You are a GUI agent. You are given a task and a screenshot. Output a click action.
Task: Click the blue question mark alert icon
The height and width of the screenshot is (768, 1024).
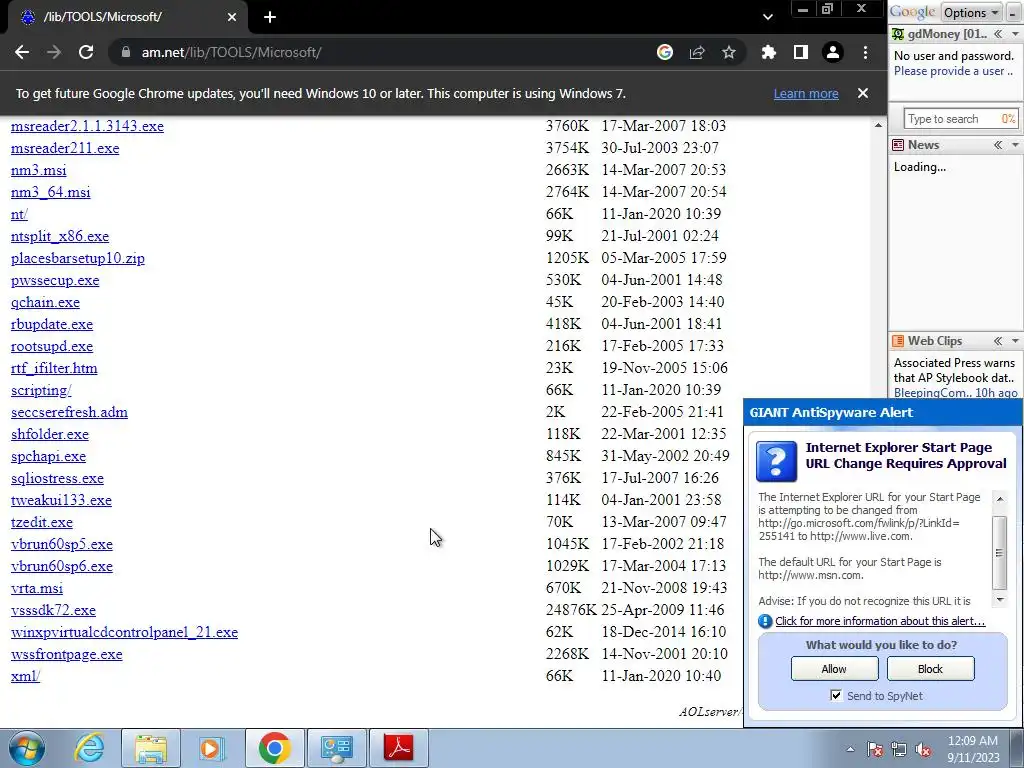pos(776,461)
